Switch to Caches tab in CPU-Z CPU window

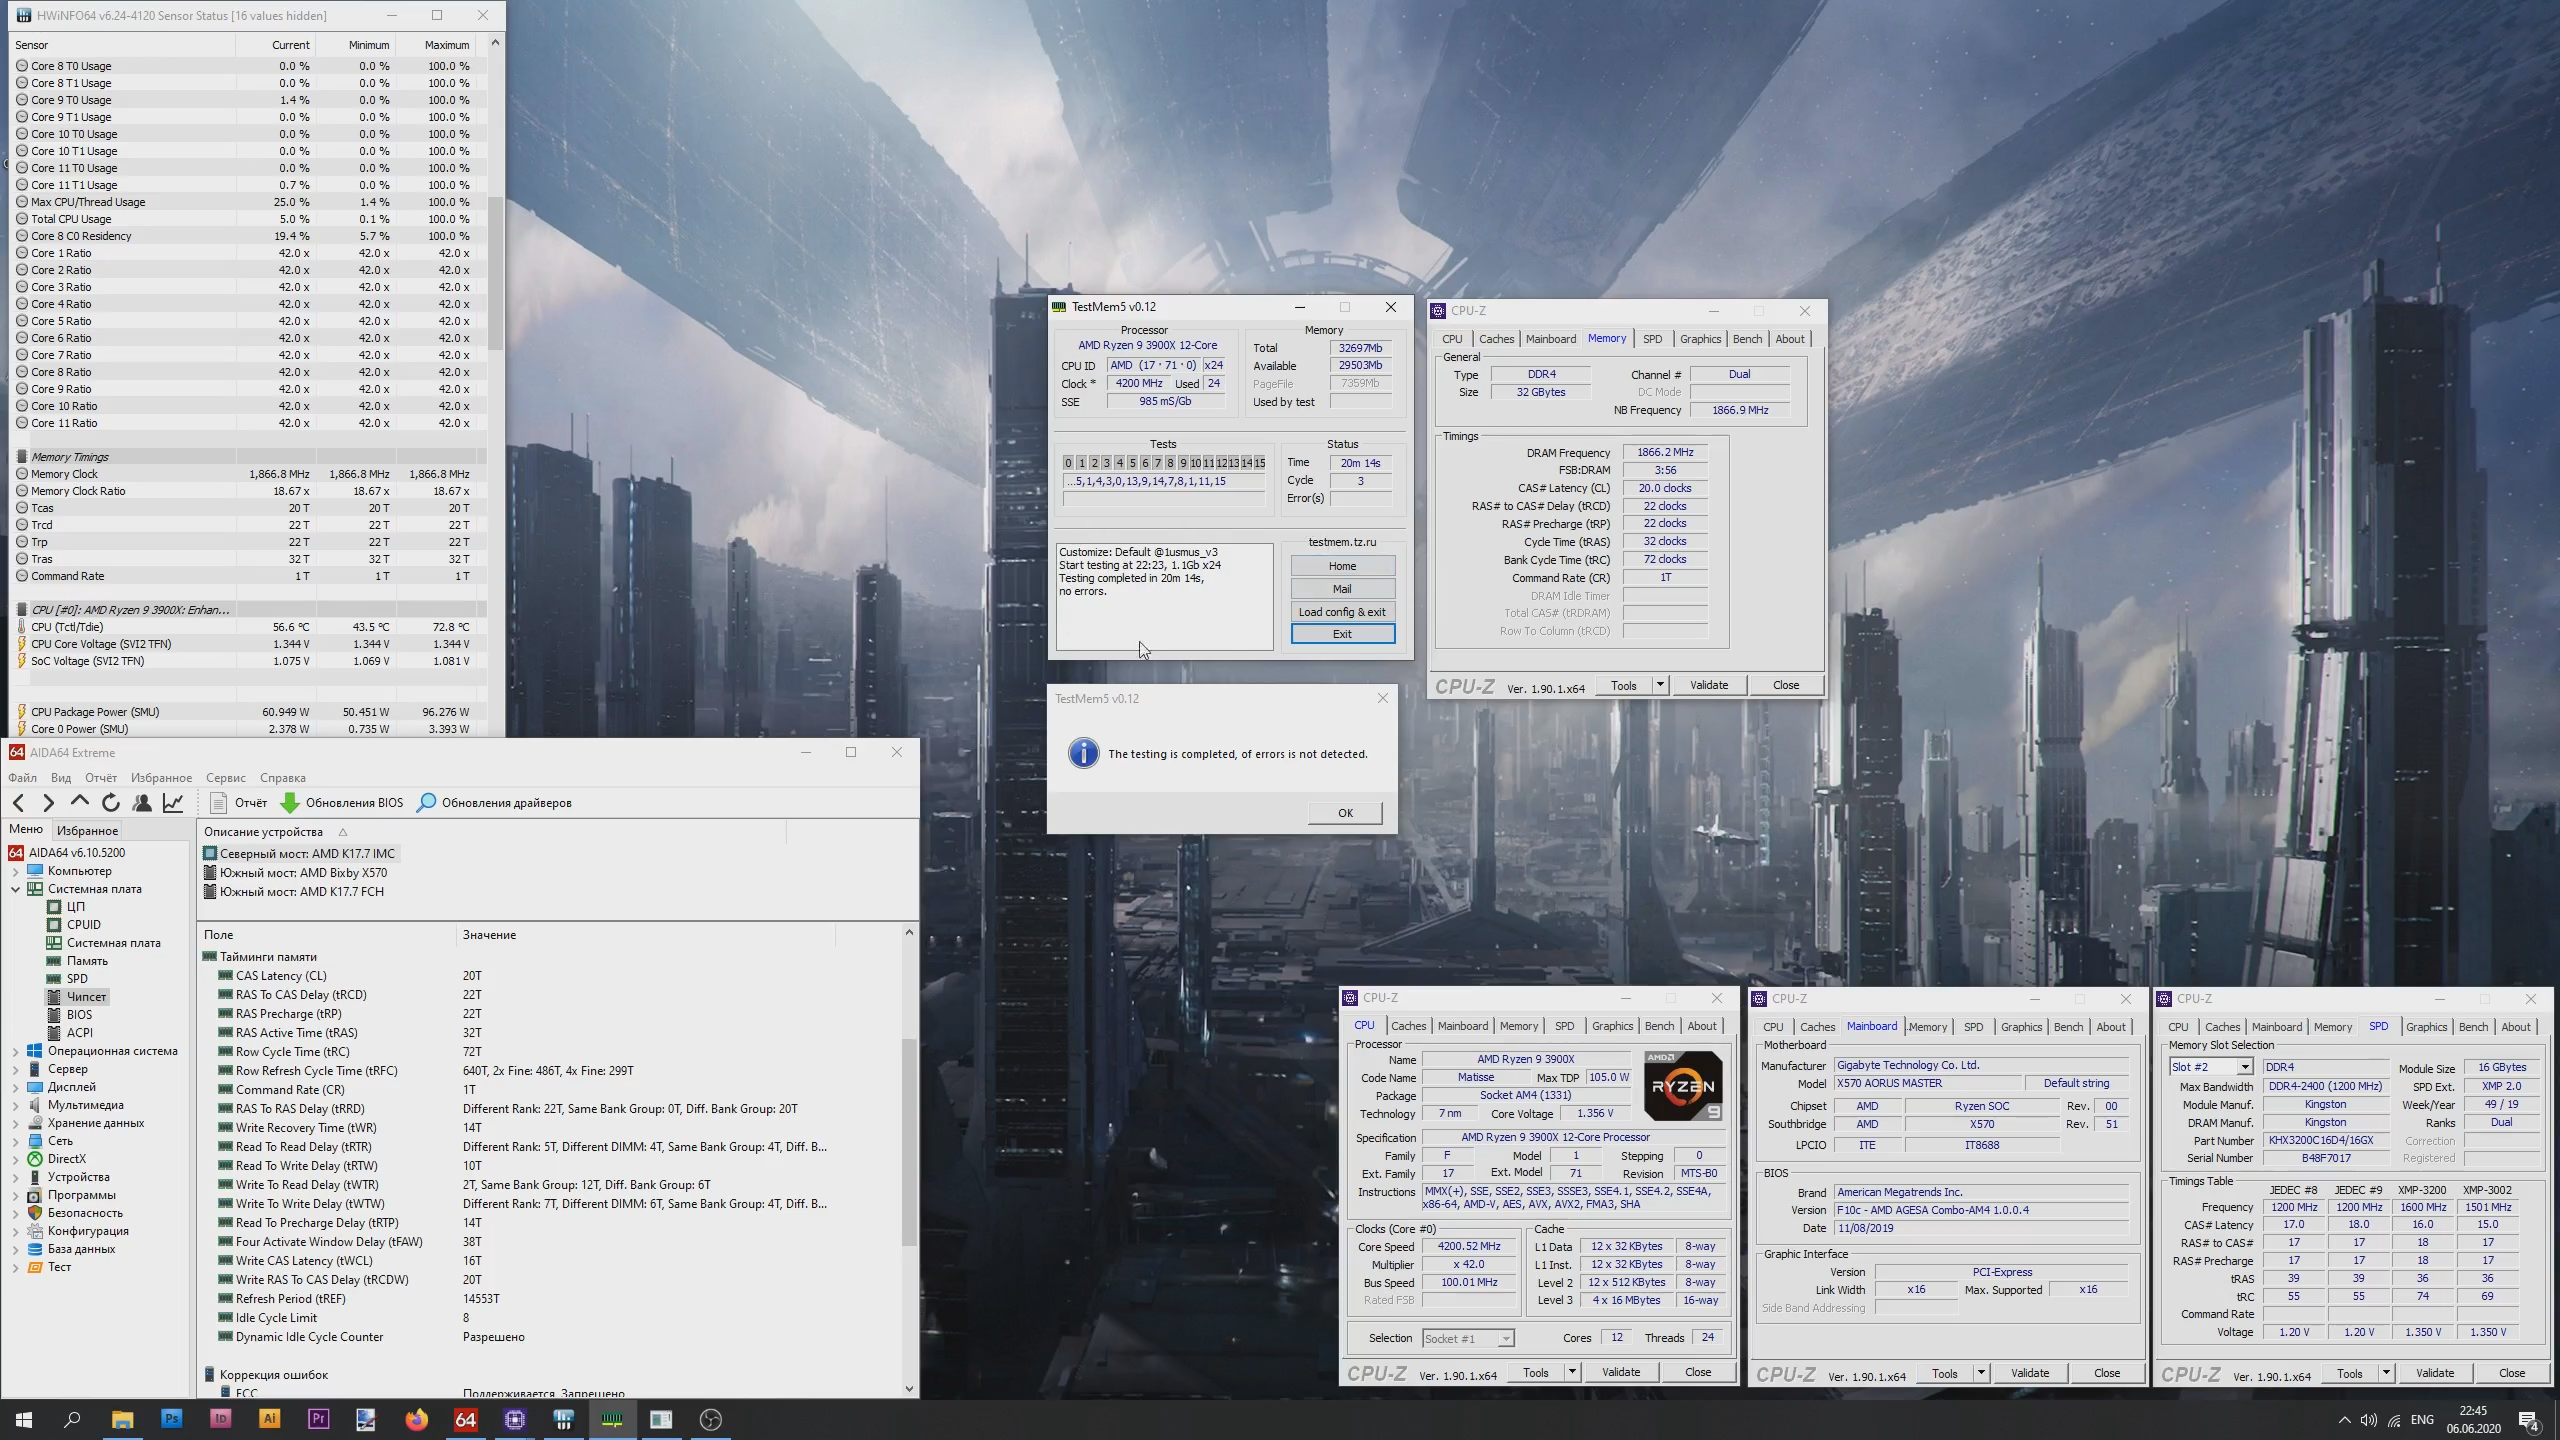coord(1408,1026)
